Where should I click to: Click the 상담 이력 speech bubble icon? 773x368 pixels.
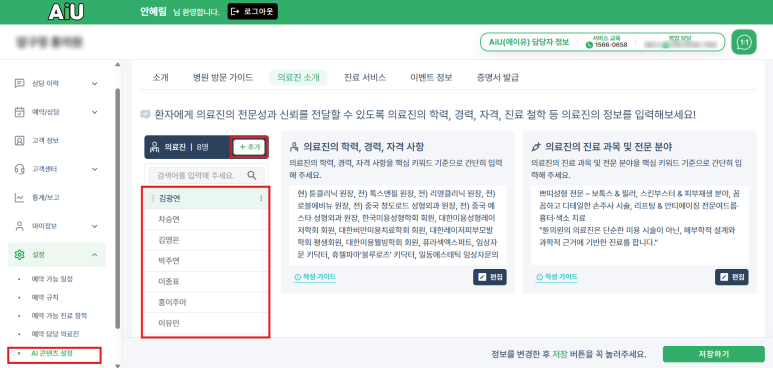click(19, 83)
